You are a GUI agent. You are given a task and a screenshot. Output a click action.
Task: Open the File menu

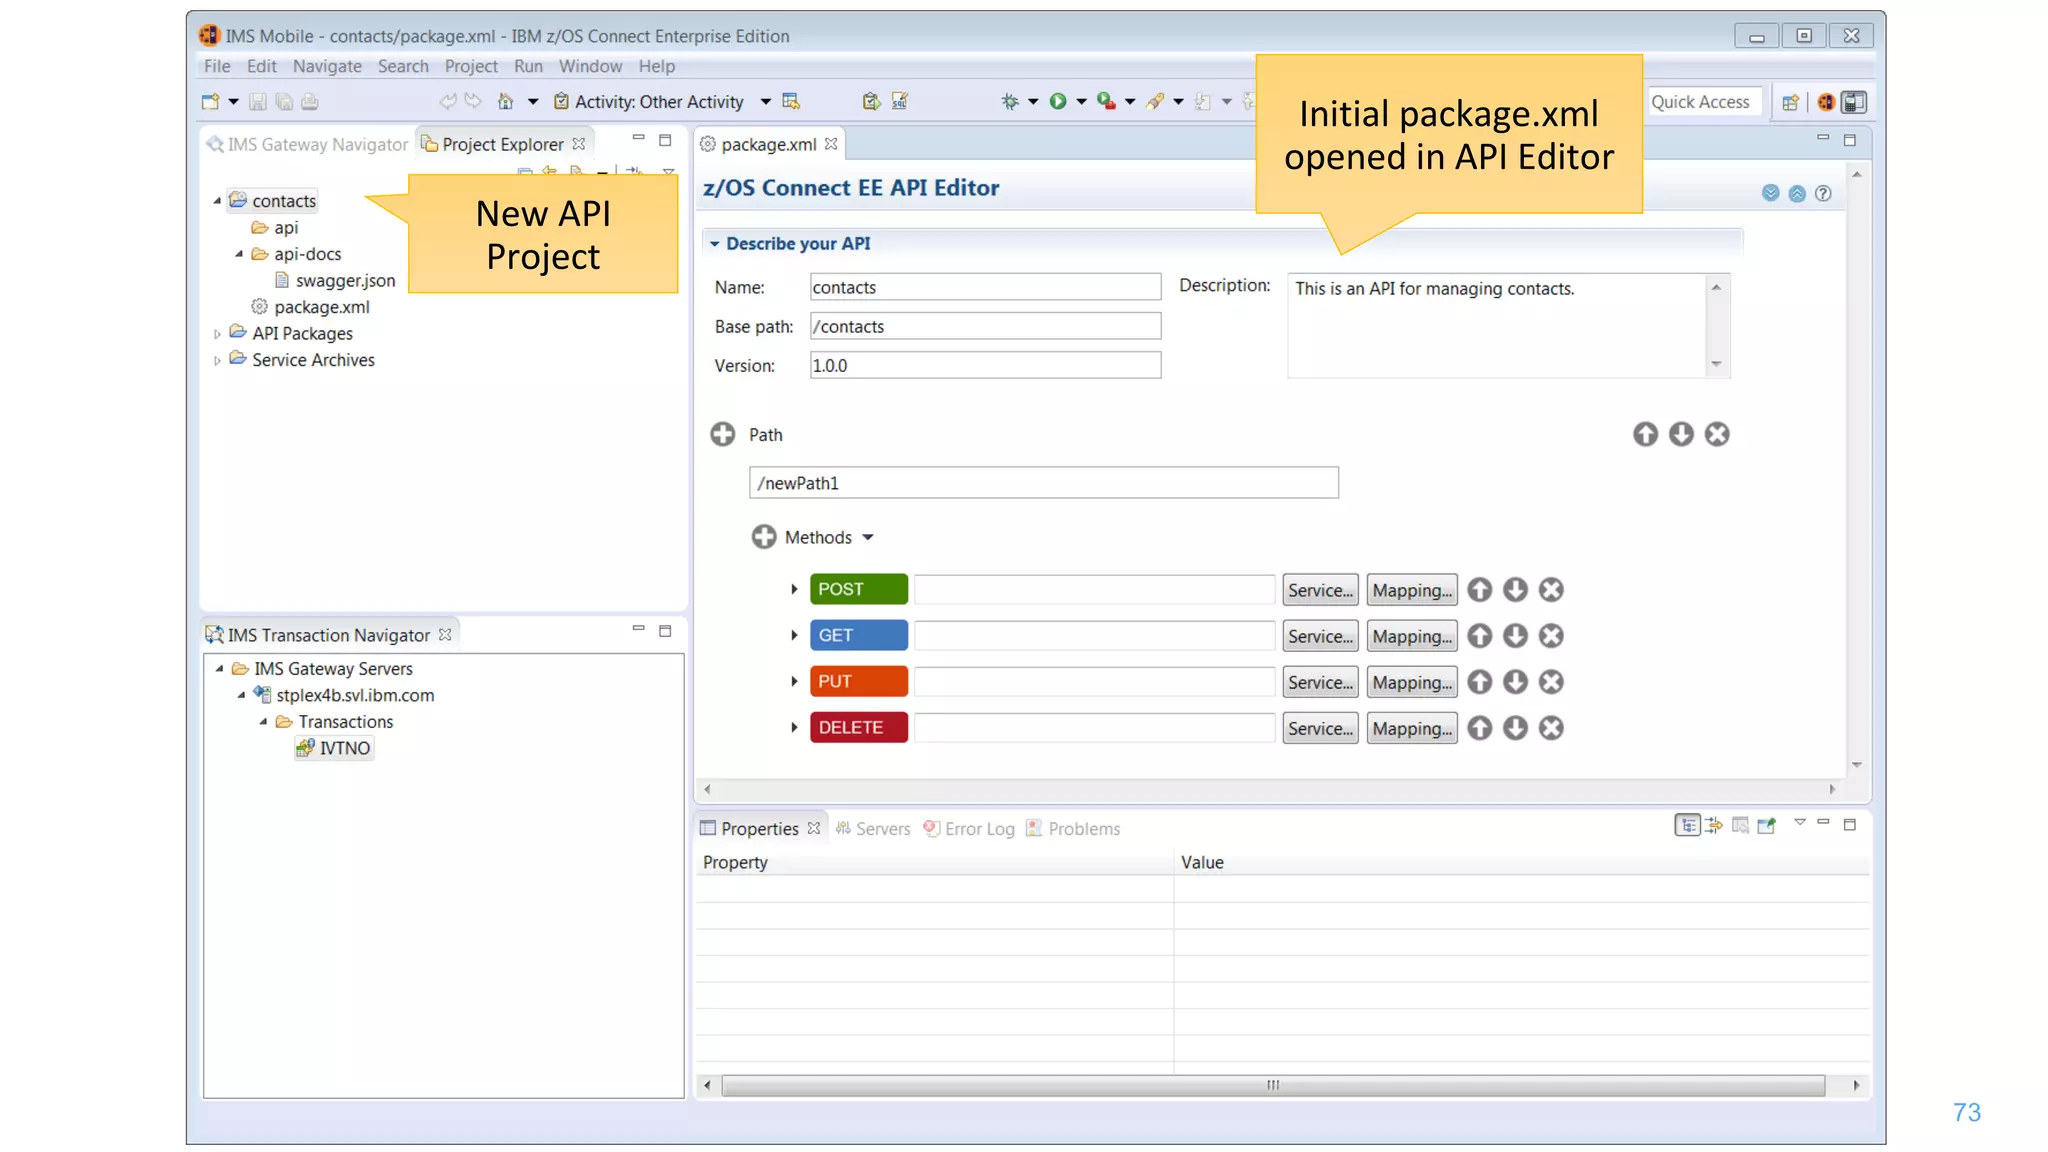217,66
